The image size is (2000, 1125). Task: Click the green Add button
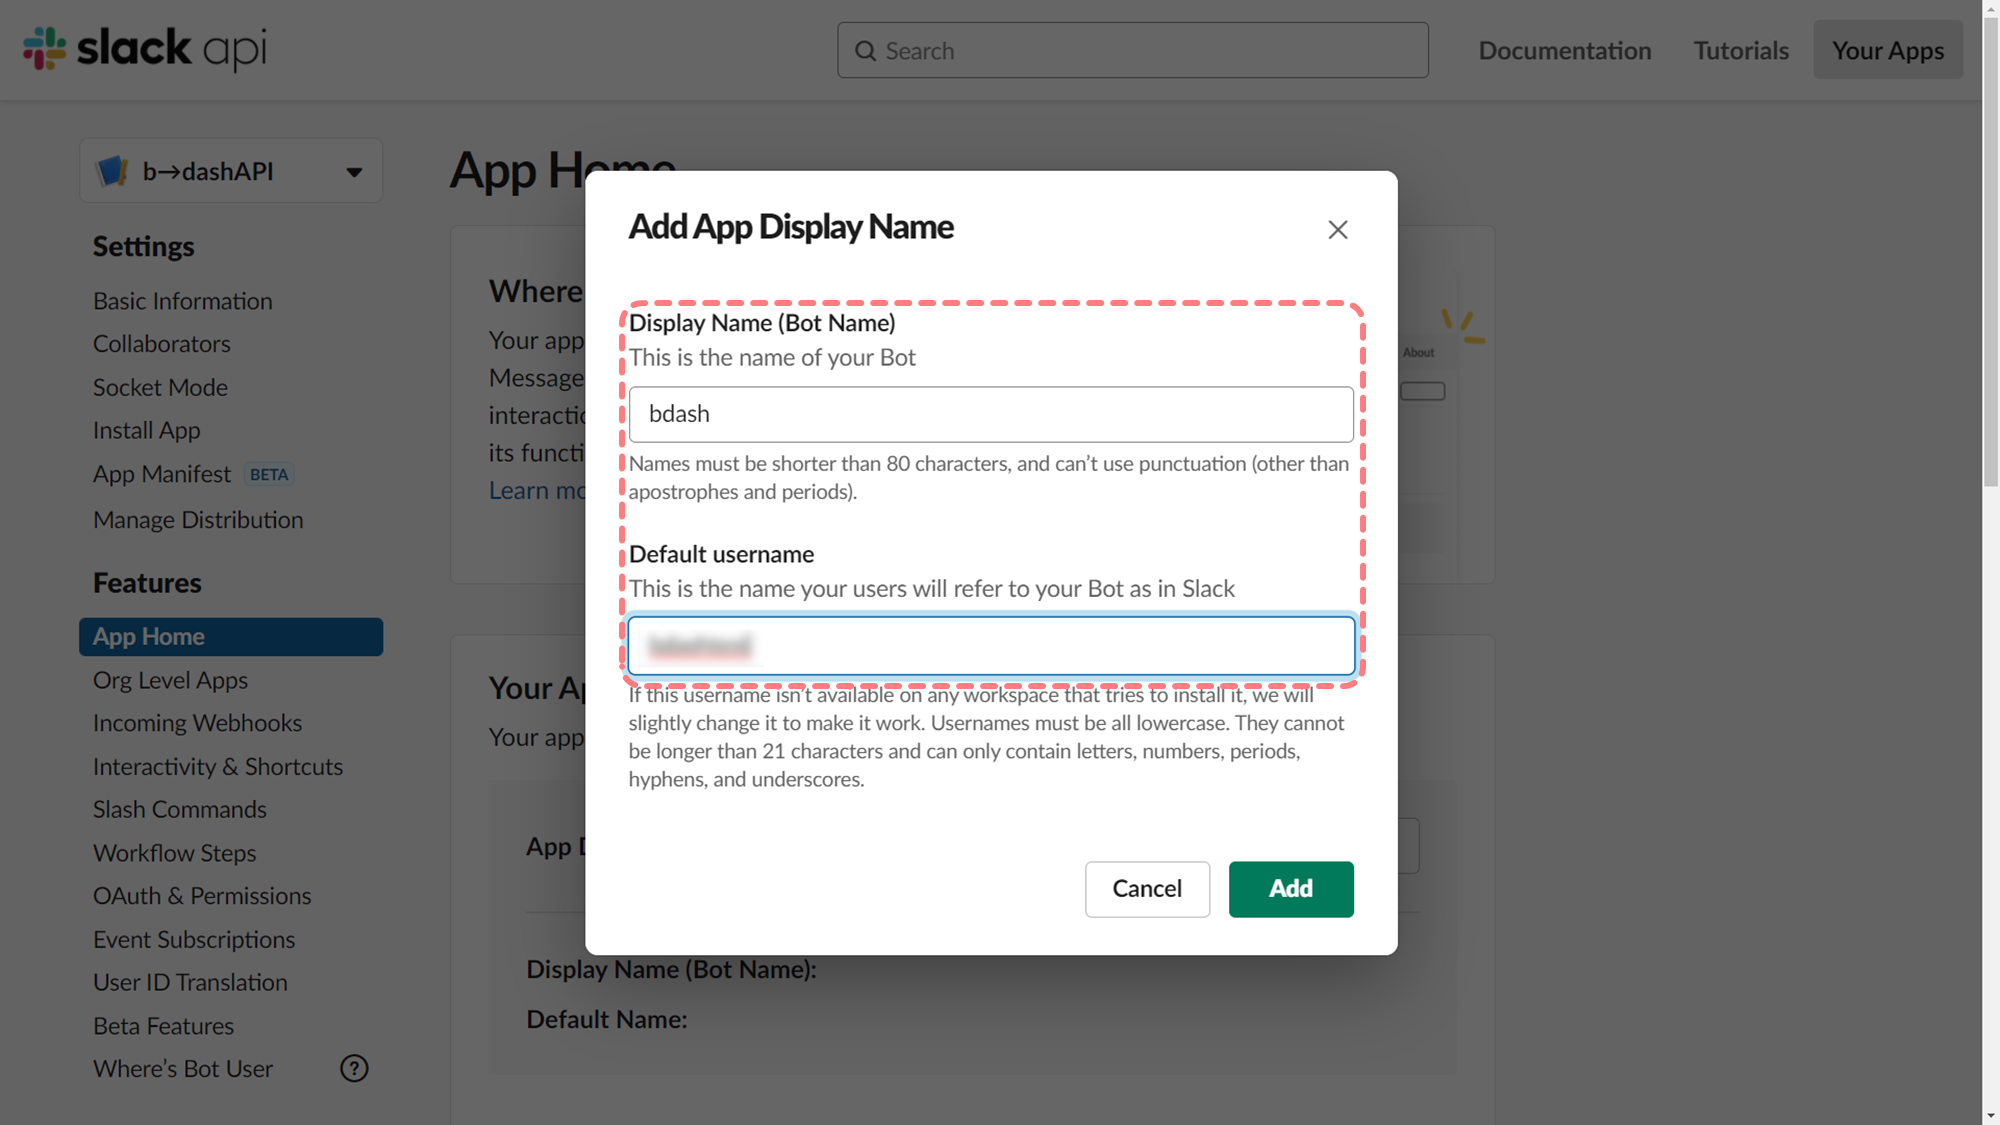pyautogui.click(x=1291, y=889)
